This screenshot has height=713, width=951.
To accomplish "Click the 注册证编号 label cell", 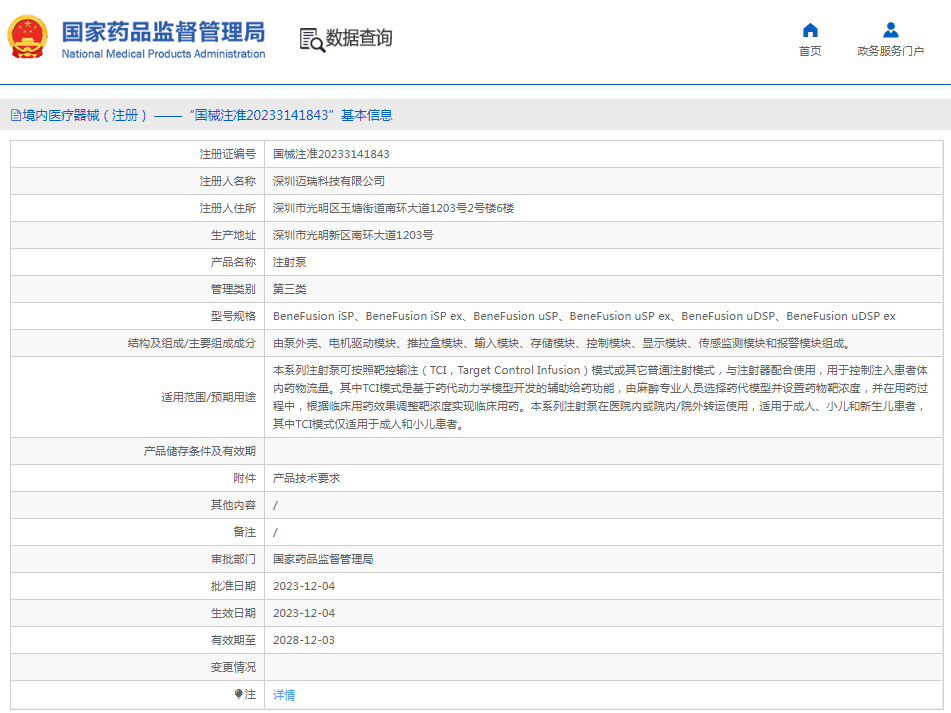I will click(138, 154).
